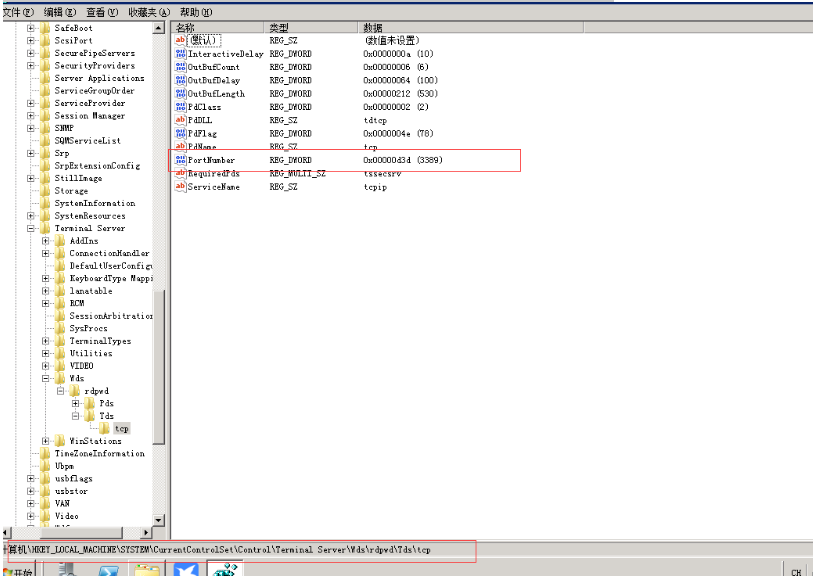This screenshot has height=582, width=813.
Task: Click the Registry Editor taskbar icon
Action: tap(227, 572)
